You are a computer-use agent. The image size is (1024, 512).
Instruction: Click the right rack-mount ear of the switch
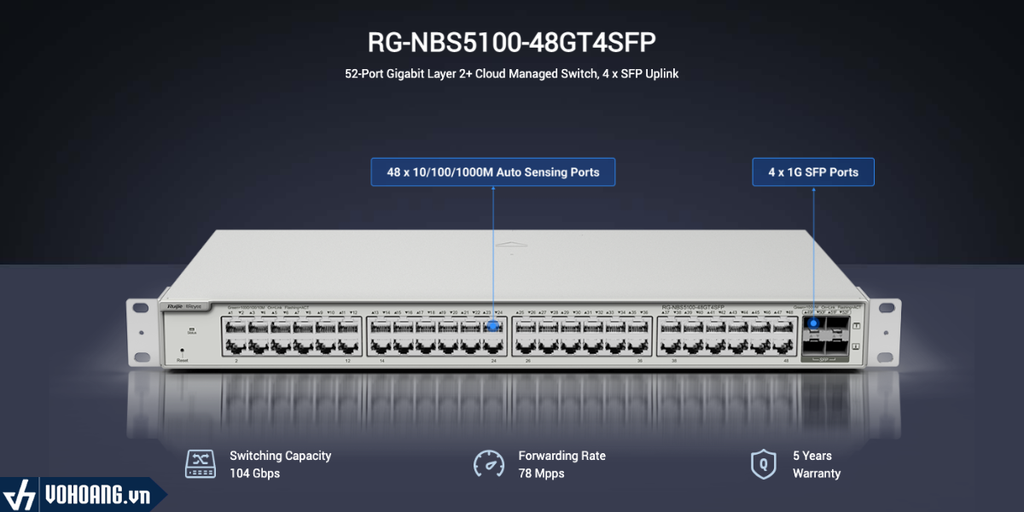click(x=885, y=332)
